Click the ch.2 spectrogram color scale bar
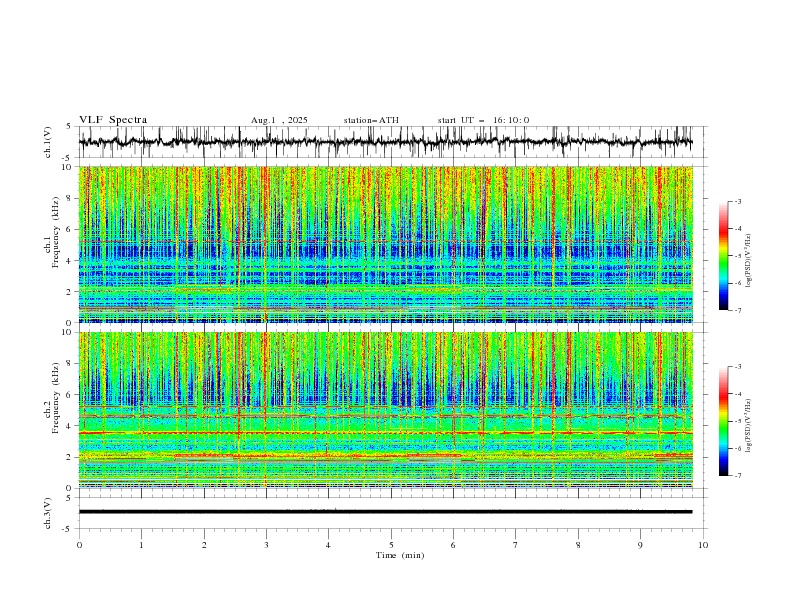This screenshot has width=792, height=612. click(x=723, y=421)
